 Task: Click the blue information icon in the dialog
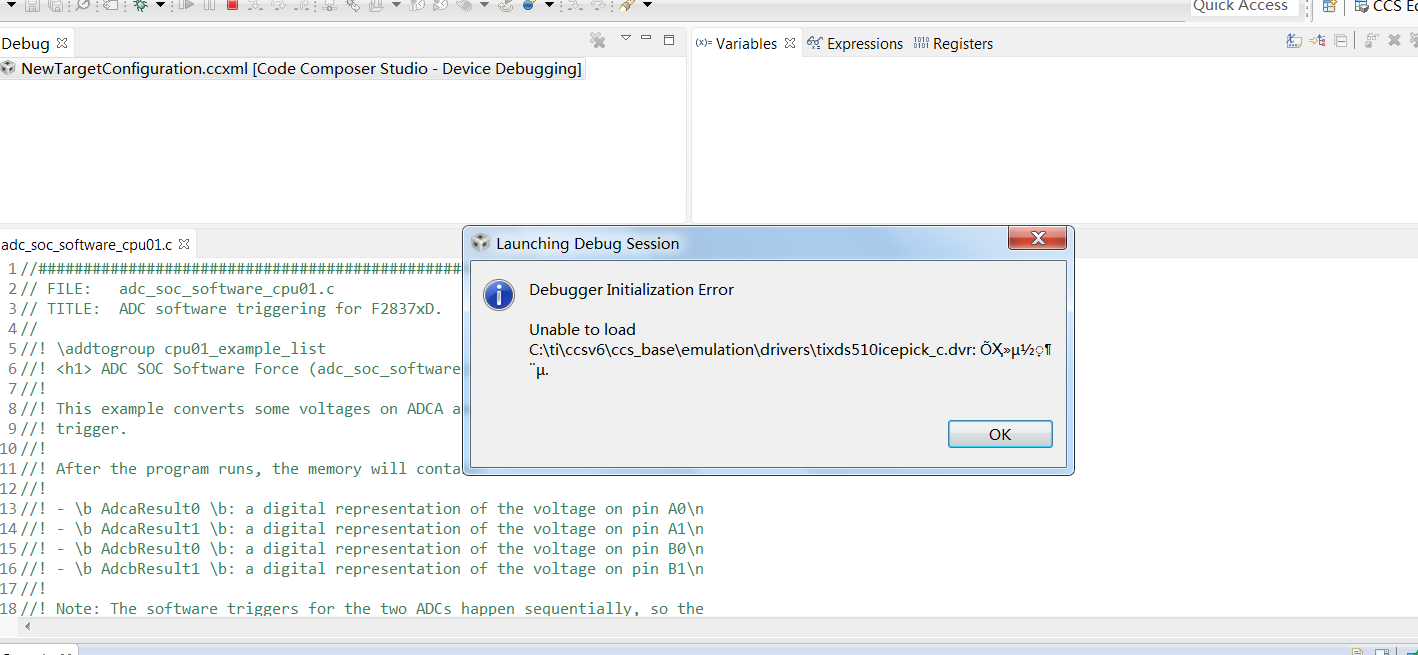(x=498, y=294)
